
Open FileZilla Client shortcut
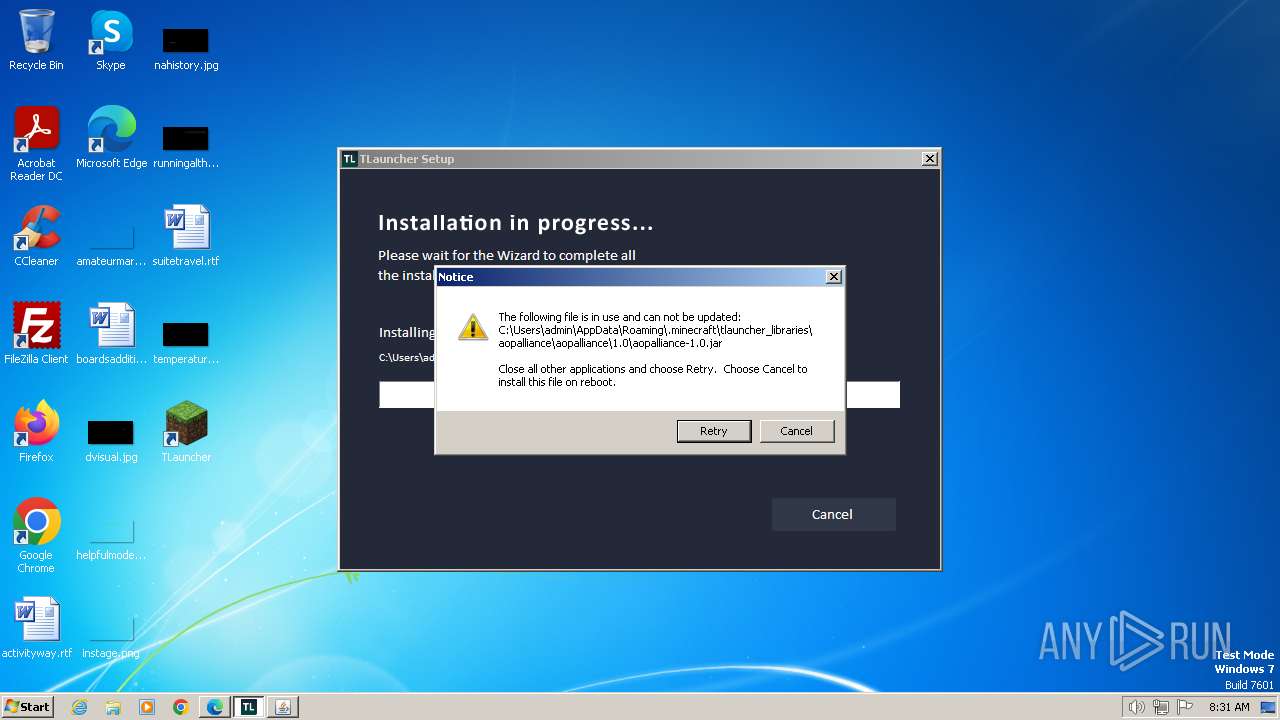[x=36, y=334]
